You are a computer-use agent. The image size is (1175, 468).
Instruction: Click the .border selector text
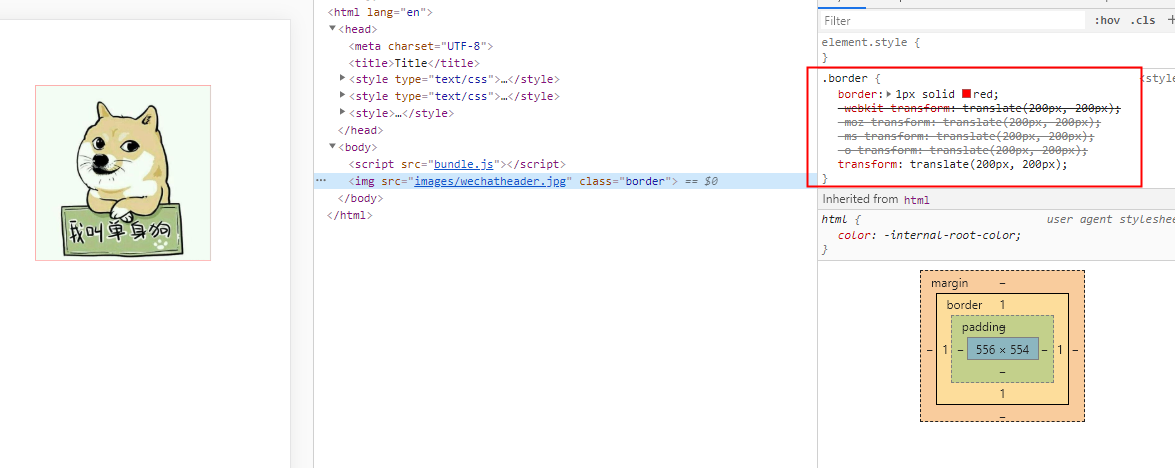[x=843, y=78]
